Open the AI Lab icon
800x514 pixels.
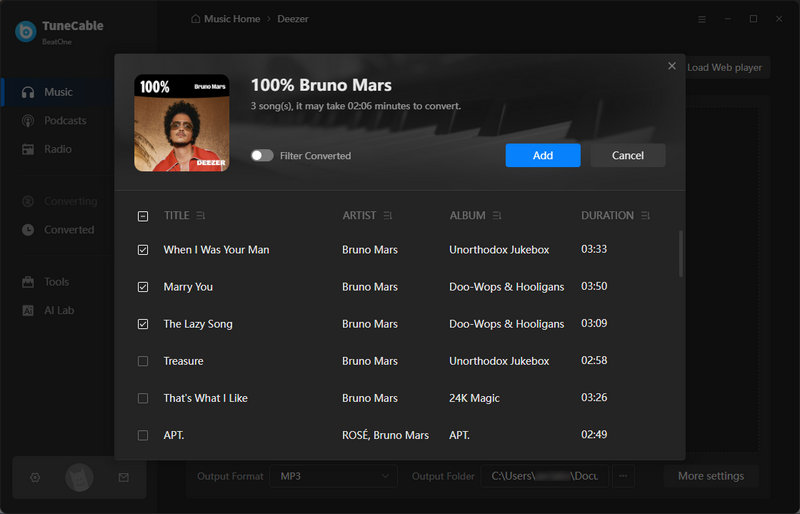tap(28, 311)
